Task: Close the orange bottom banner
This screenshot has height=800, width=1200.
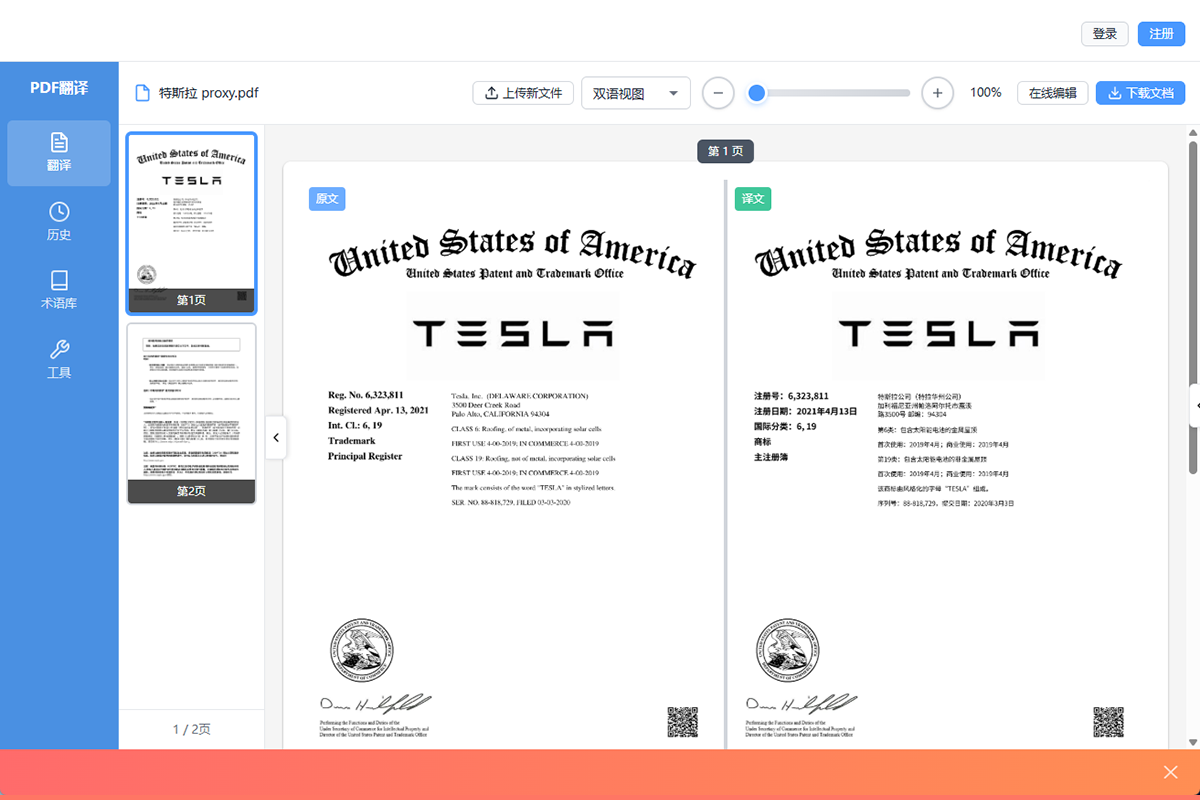Action: pyautogui.click(x=1171, y=772)
